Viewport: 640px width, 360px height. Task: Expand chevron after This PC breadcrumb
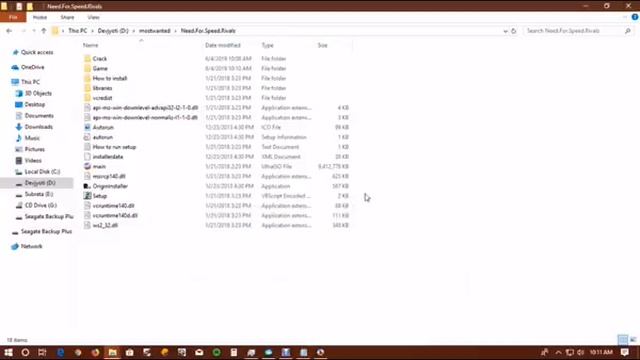(92, 31)
